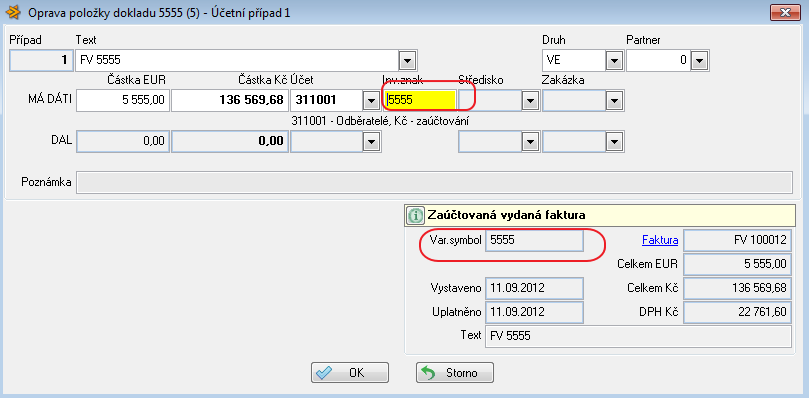Click the Uplatněno date 11.09.2012
This screenshot has width=809, height=398.
534,312
